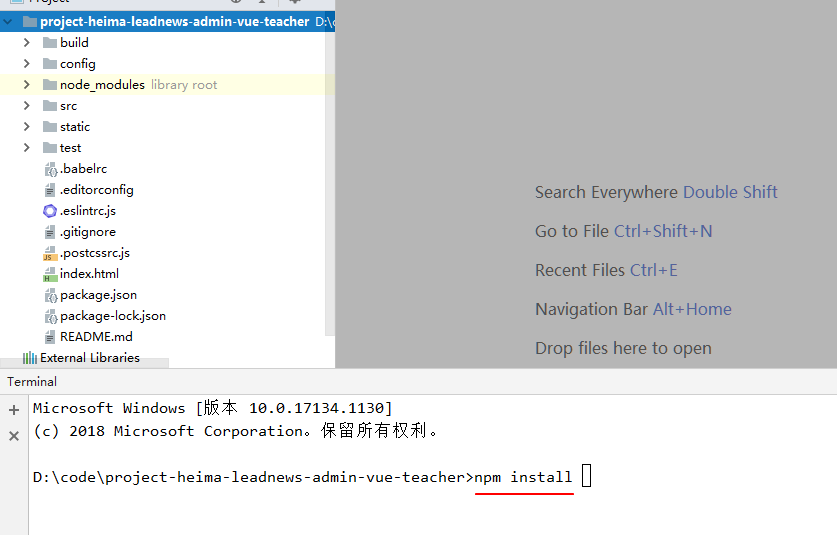The image size is (837, 535).
Task: Select the node_modules folder icon
Action: 50,84
